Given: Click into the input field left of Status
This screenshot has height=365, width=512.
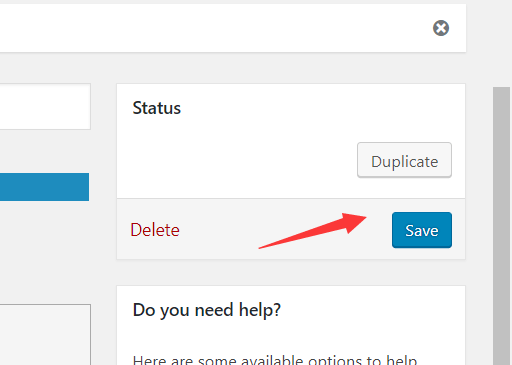Looking at the screenshot, I should [45, 106].
